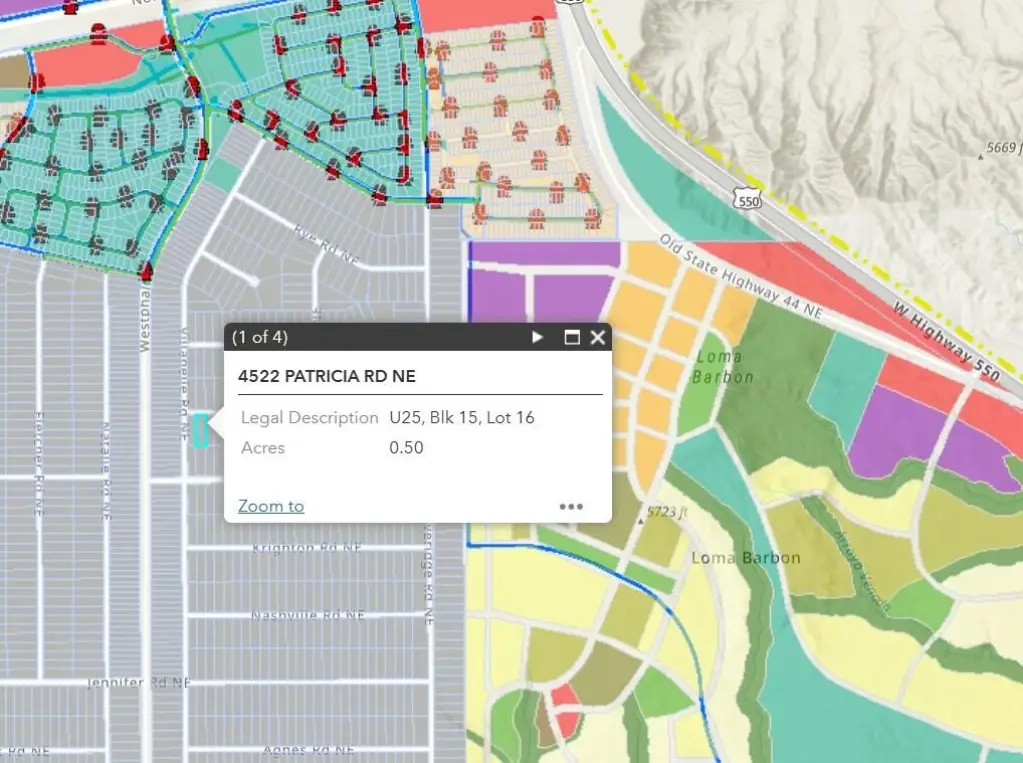Click hydrant icon above Westphalia road label
1023x763 pixels.
click(146, 271)
